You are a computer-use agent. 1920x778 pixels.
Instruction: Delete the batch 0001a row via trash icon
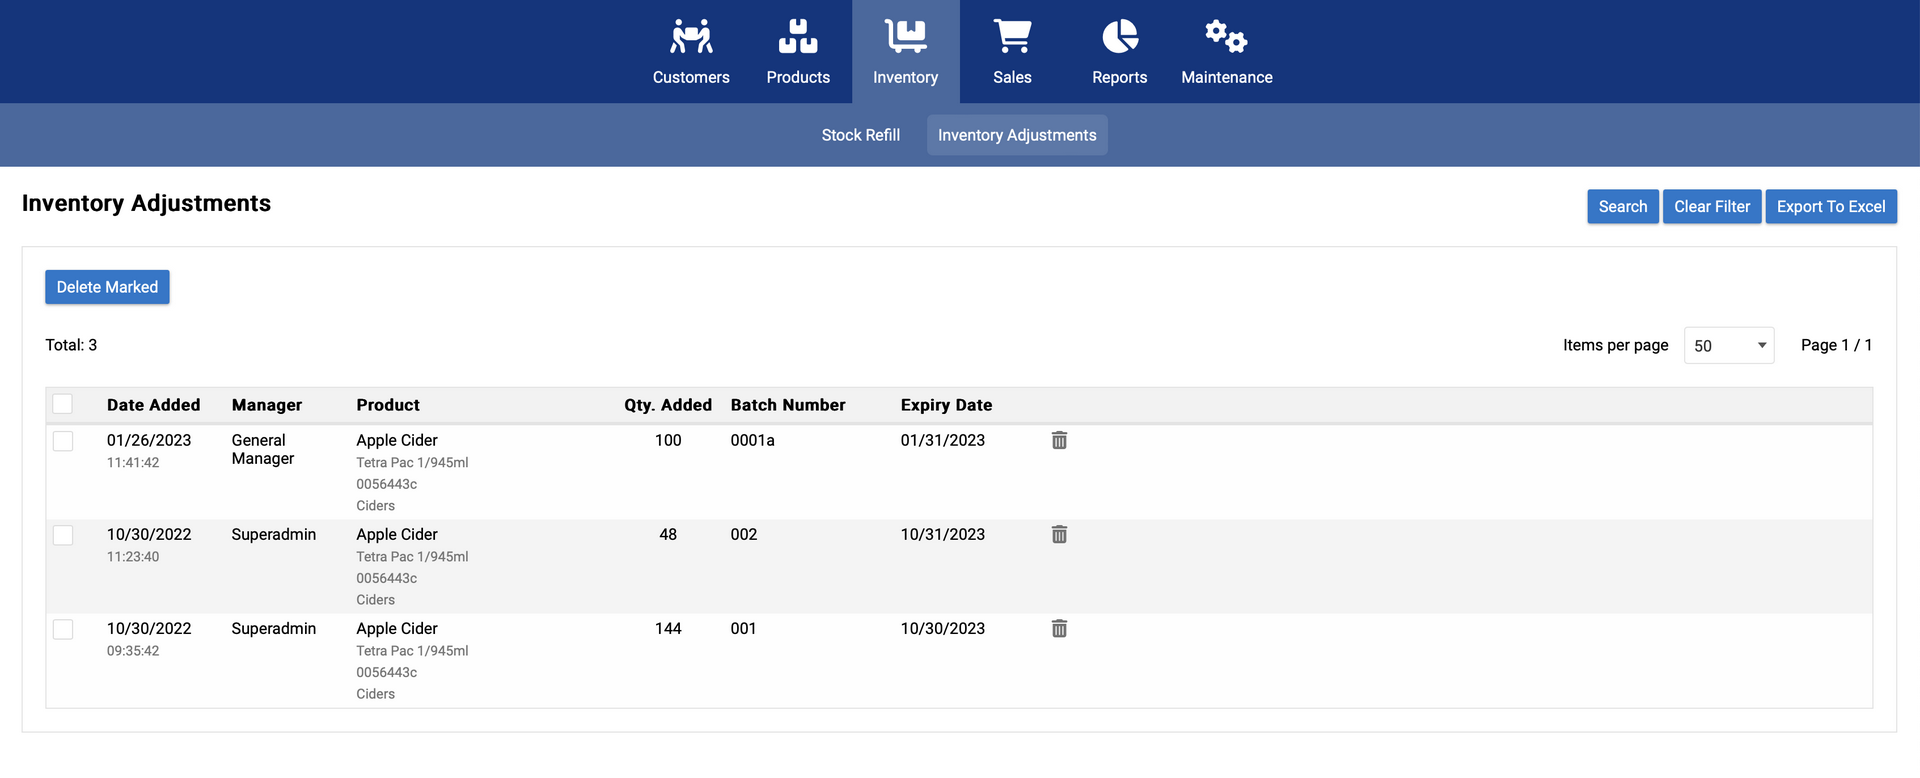tap(1059, 440)
